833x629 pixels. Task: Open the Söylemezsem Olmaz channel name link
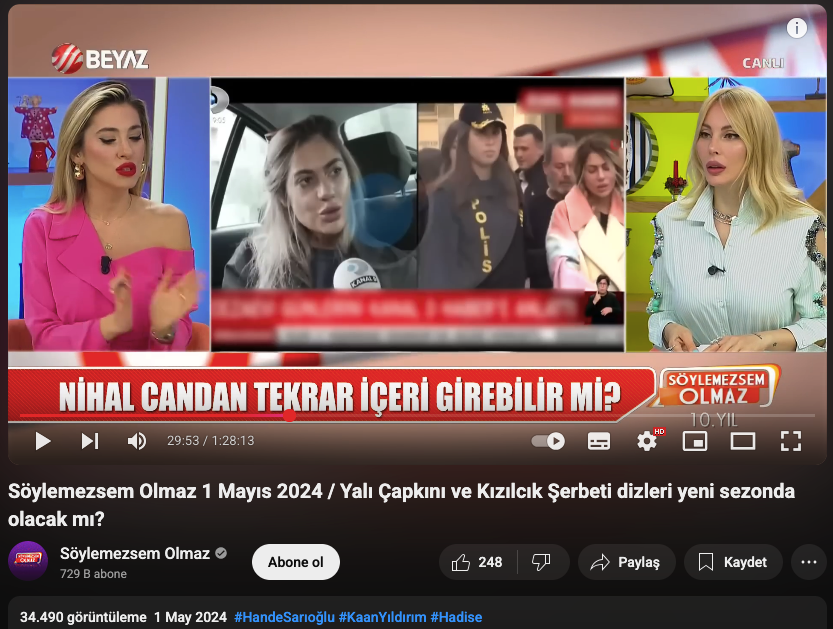(x=135, y=554)
